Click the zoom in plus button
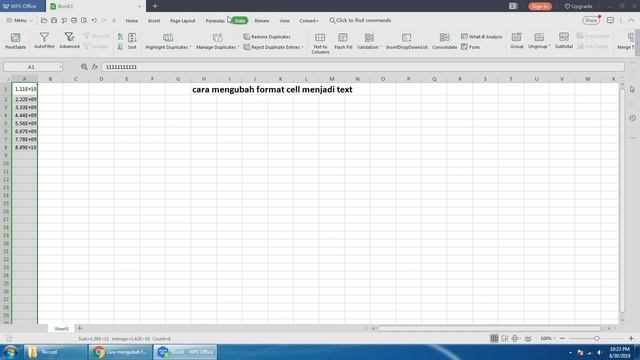The height and width of the screenshot is (360, 640). [631, 338]
